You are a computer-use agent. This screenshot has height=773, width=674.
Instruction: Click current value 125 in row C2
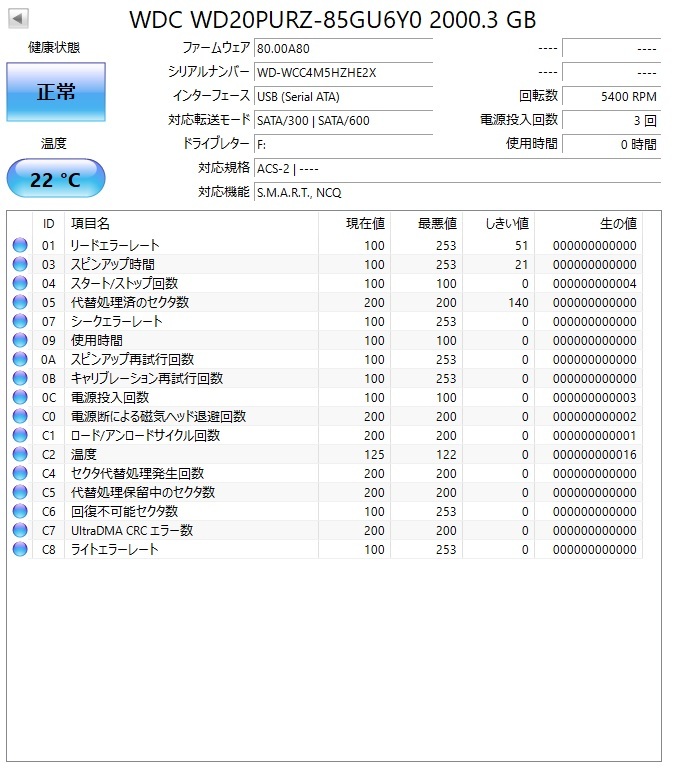[x=374, y=455]
